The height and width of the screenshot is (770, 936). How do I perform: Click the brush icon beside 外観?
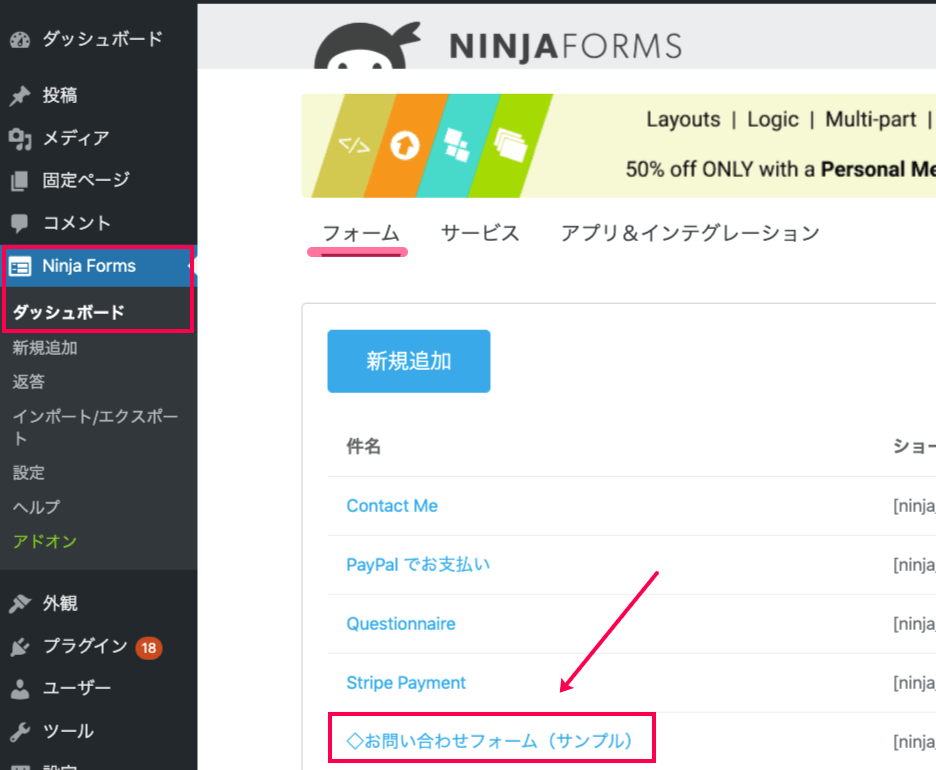20,603
